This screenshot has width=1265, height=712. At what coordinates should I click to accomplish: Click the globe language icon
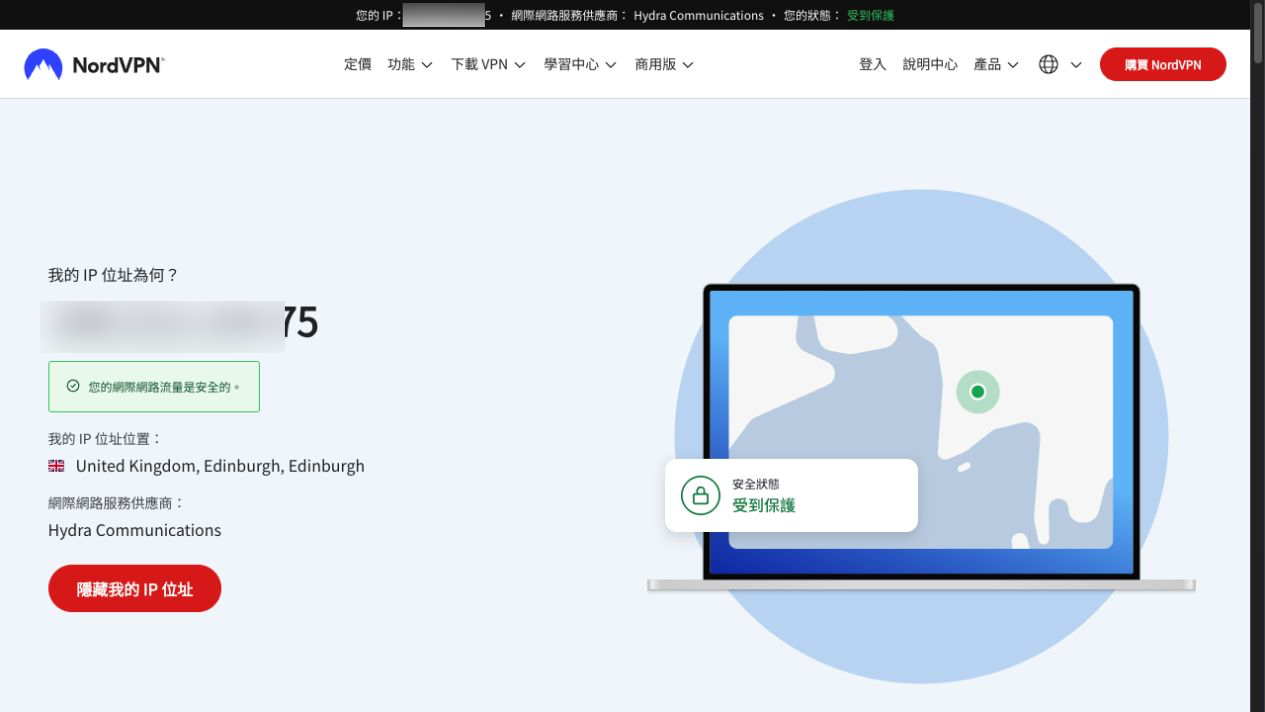1048,64
